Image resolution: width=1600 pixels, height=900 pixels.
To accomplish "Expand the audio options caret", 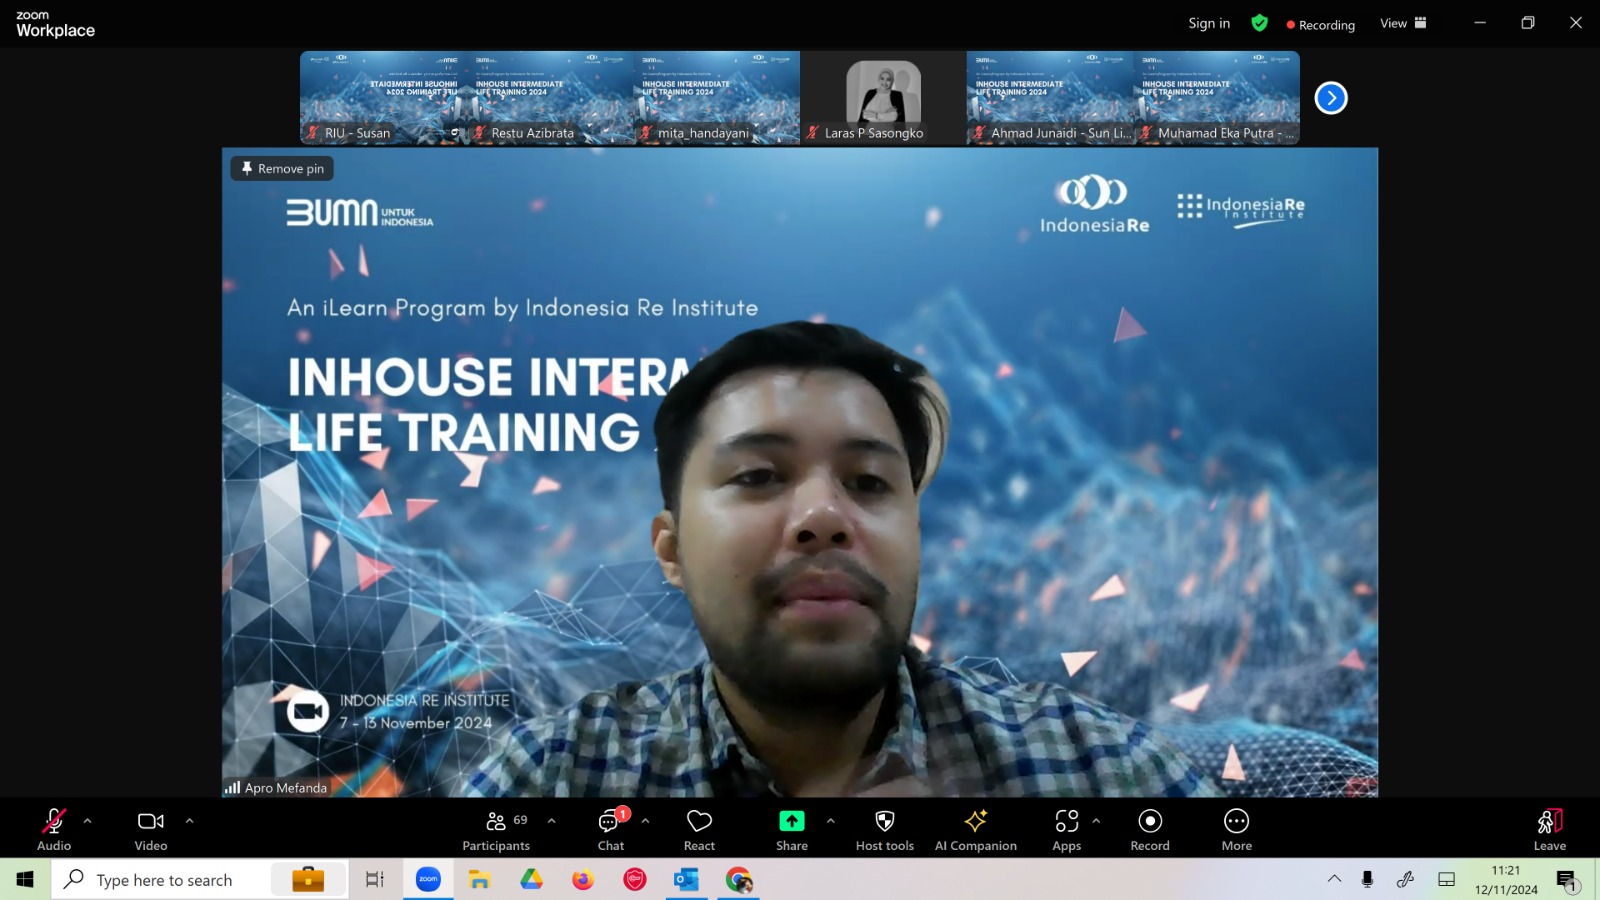I will 88,821.
